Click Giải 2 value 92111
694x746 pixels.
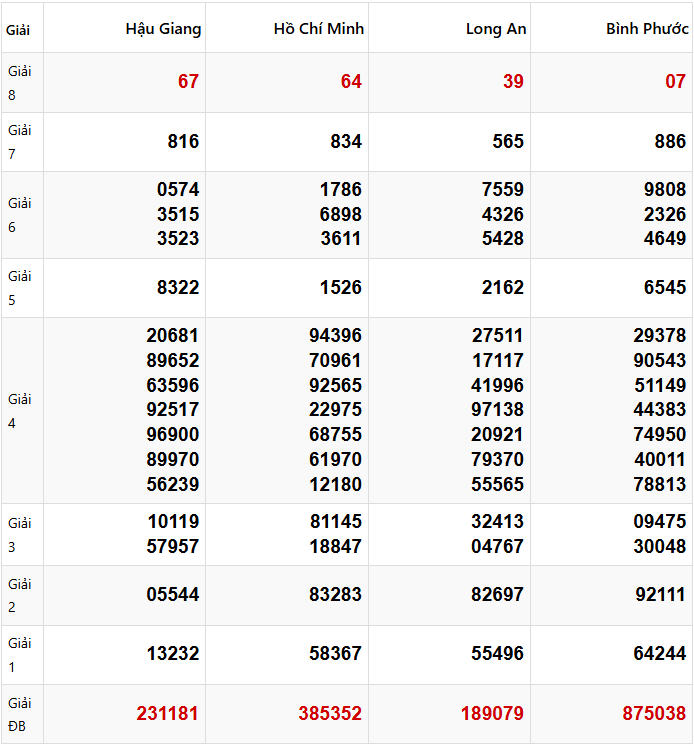(x=660, y=594)
